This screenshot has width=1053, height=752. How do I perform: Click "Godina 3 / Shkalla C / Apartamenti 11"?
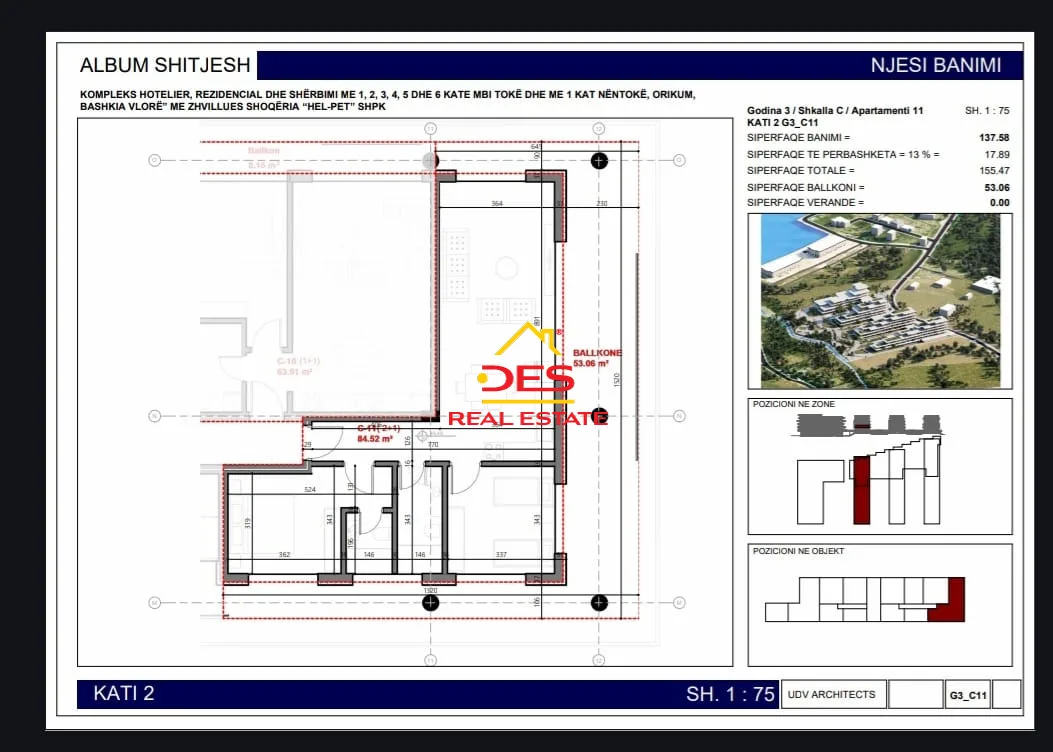835,111
